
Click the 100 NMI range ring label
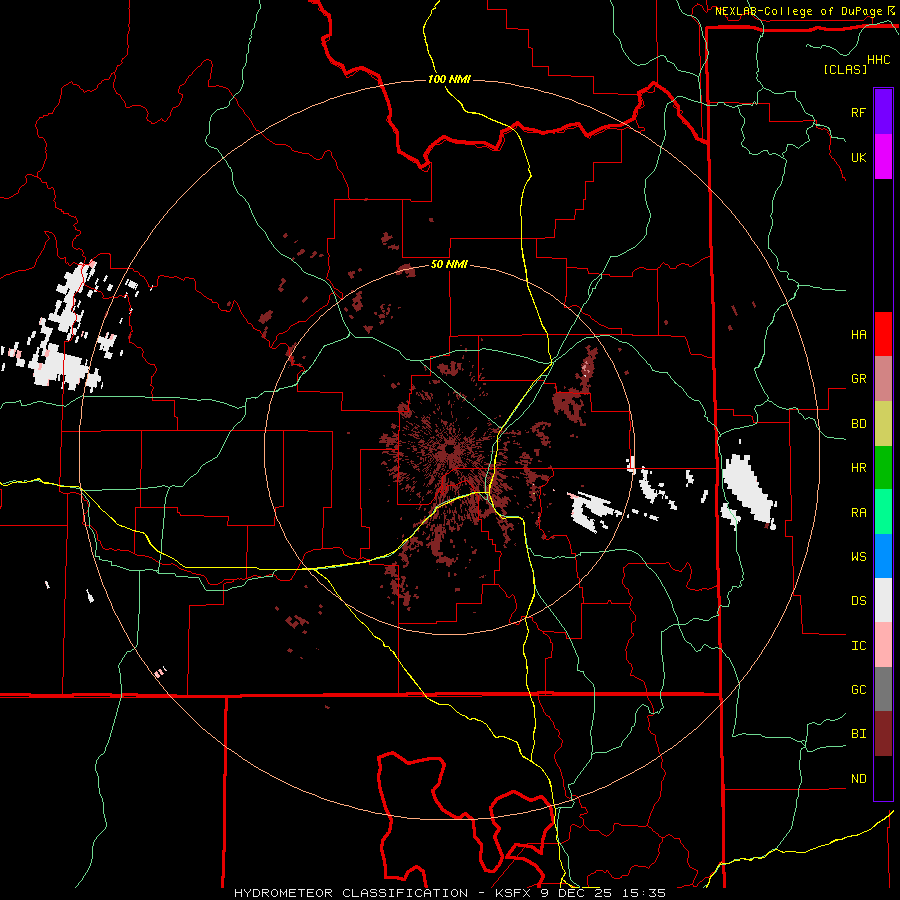coord(449,79)
